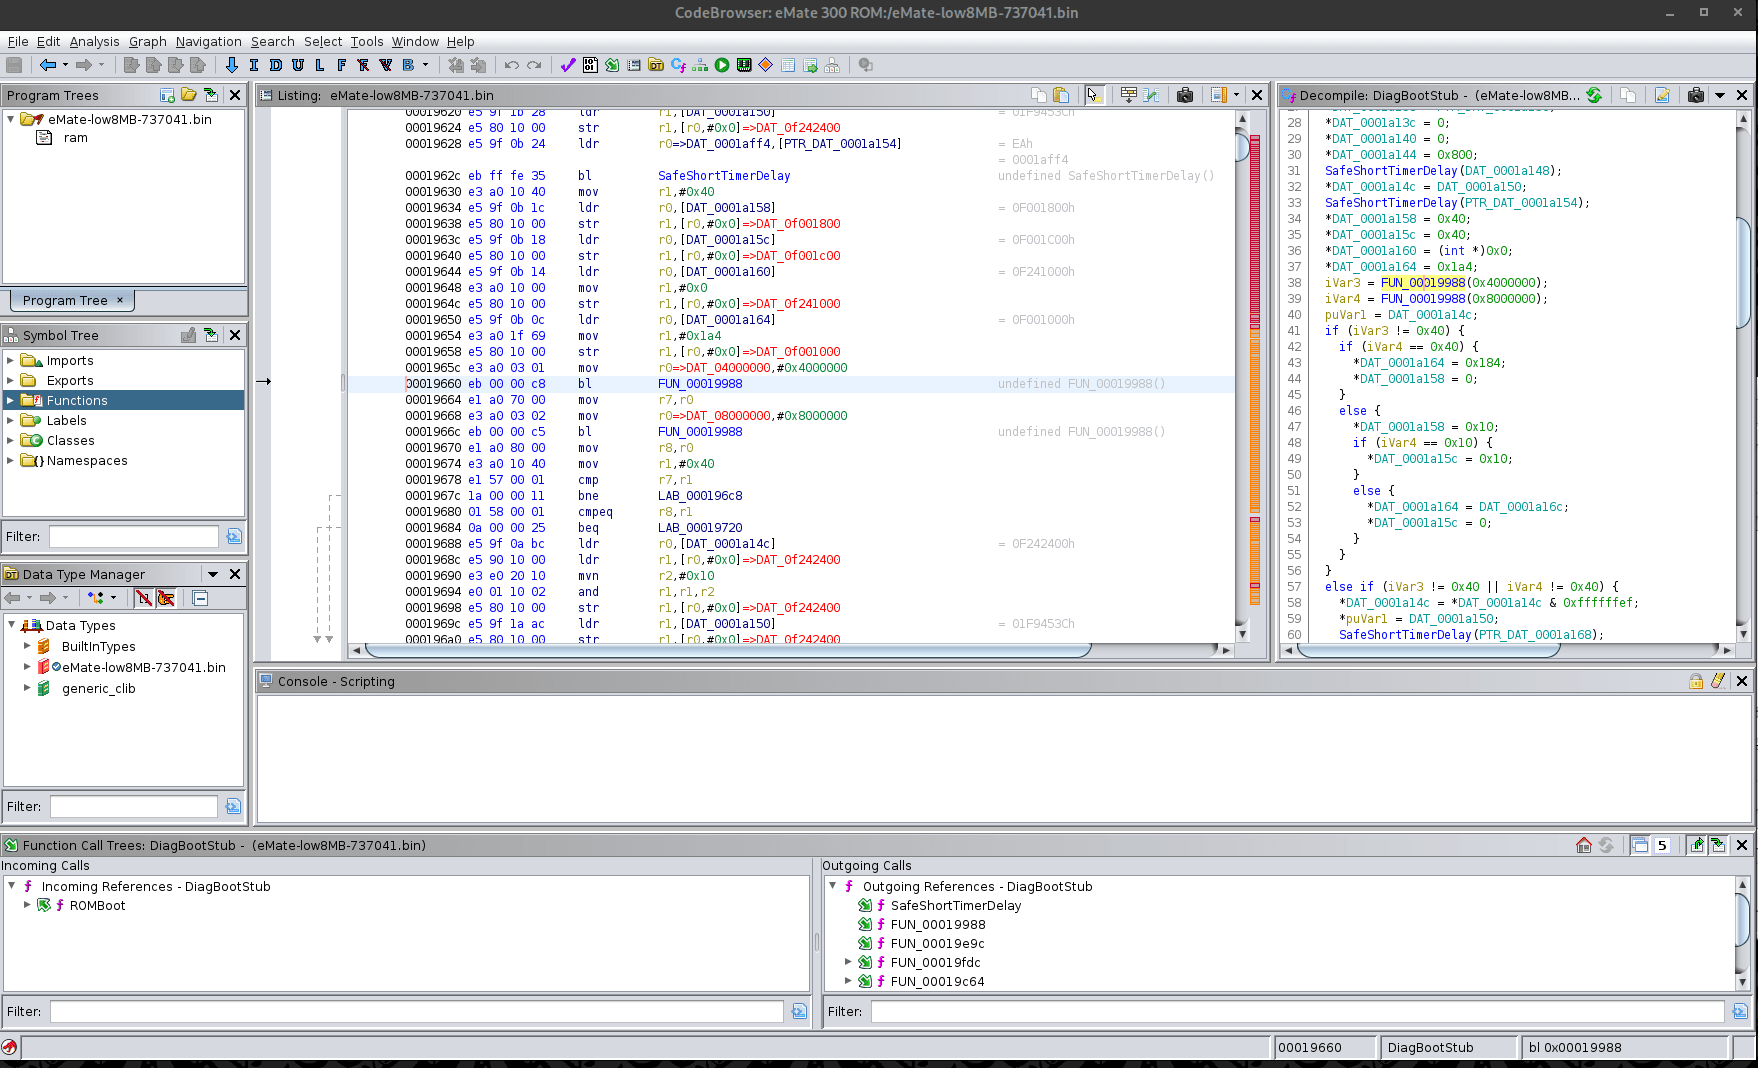Open Data Type Manager dropdown menu arrow
Viewport: 1758px width, 1068px height.
point(213,574)
